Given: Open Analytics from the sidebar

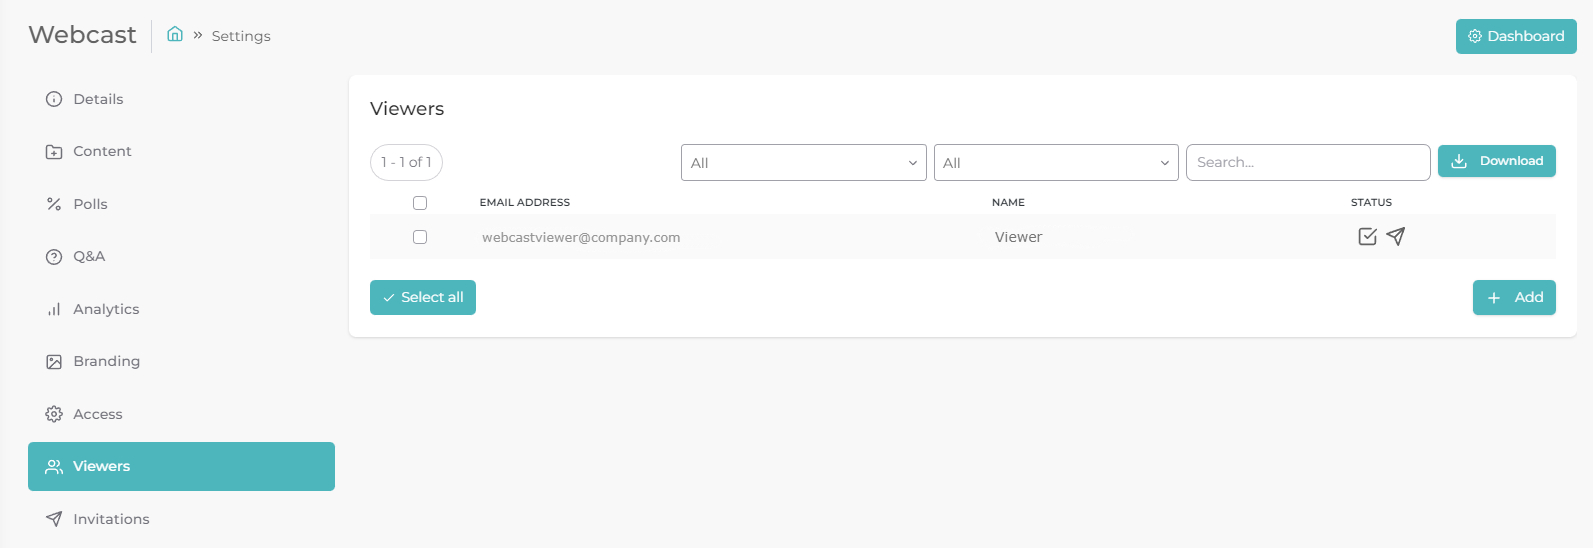Looking at the screenshot, I should click(x=181, y=309).
